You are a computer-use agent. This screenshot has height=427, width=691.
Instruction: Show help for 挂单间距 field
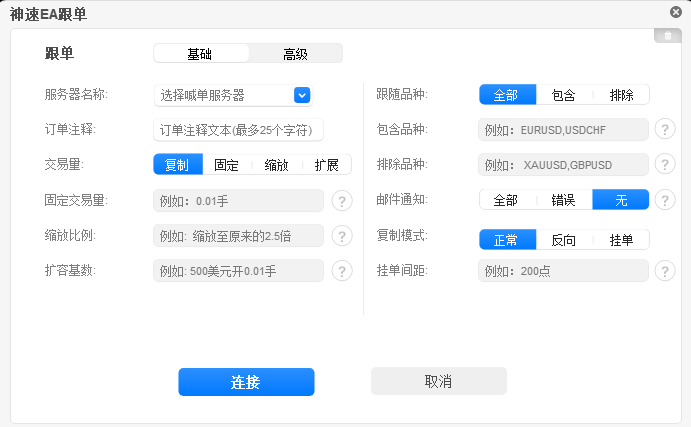click(x=664, y=271)
